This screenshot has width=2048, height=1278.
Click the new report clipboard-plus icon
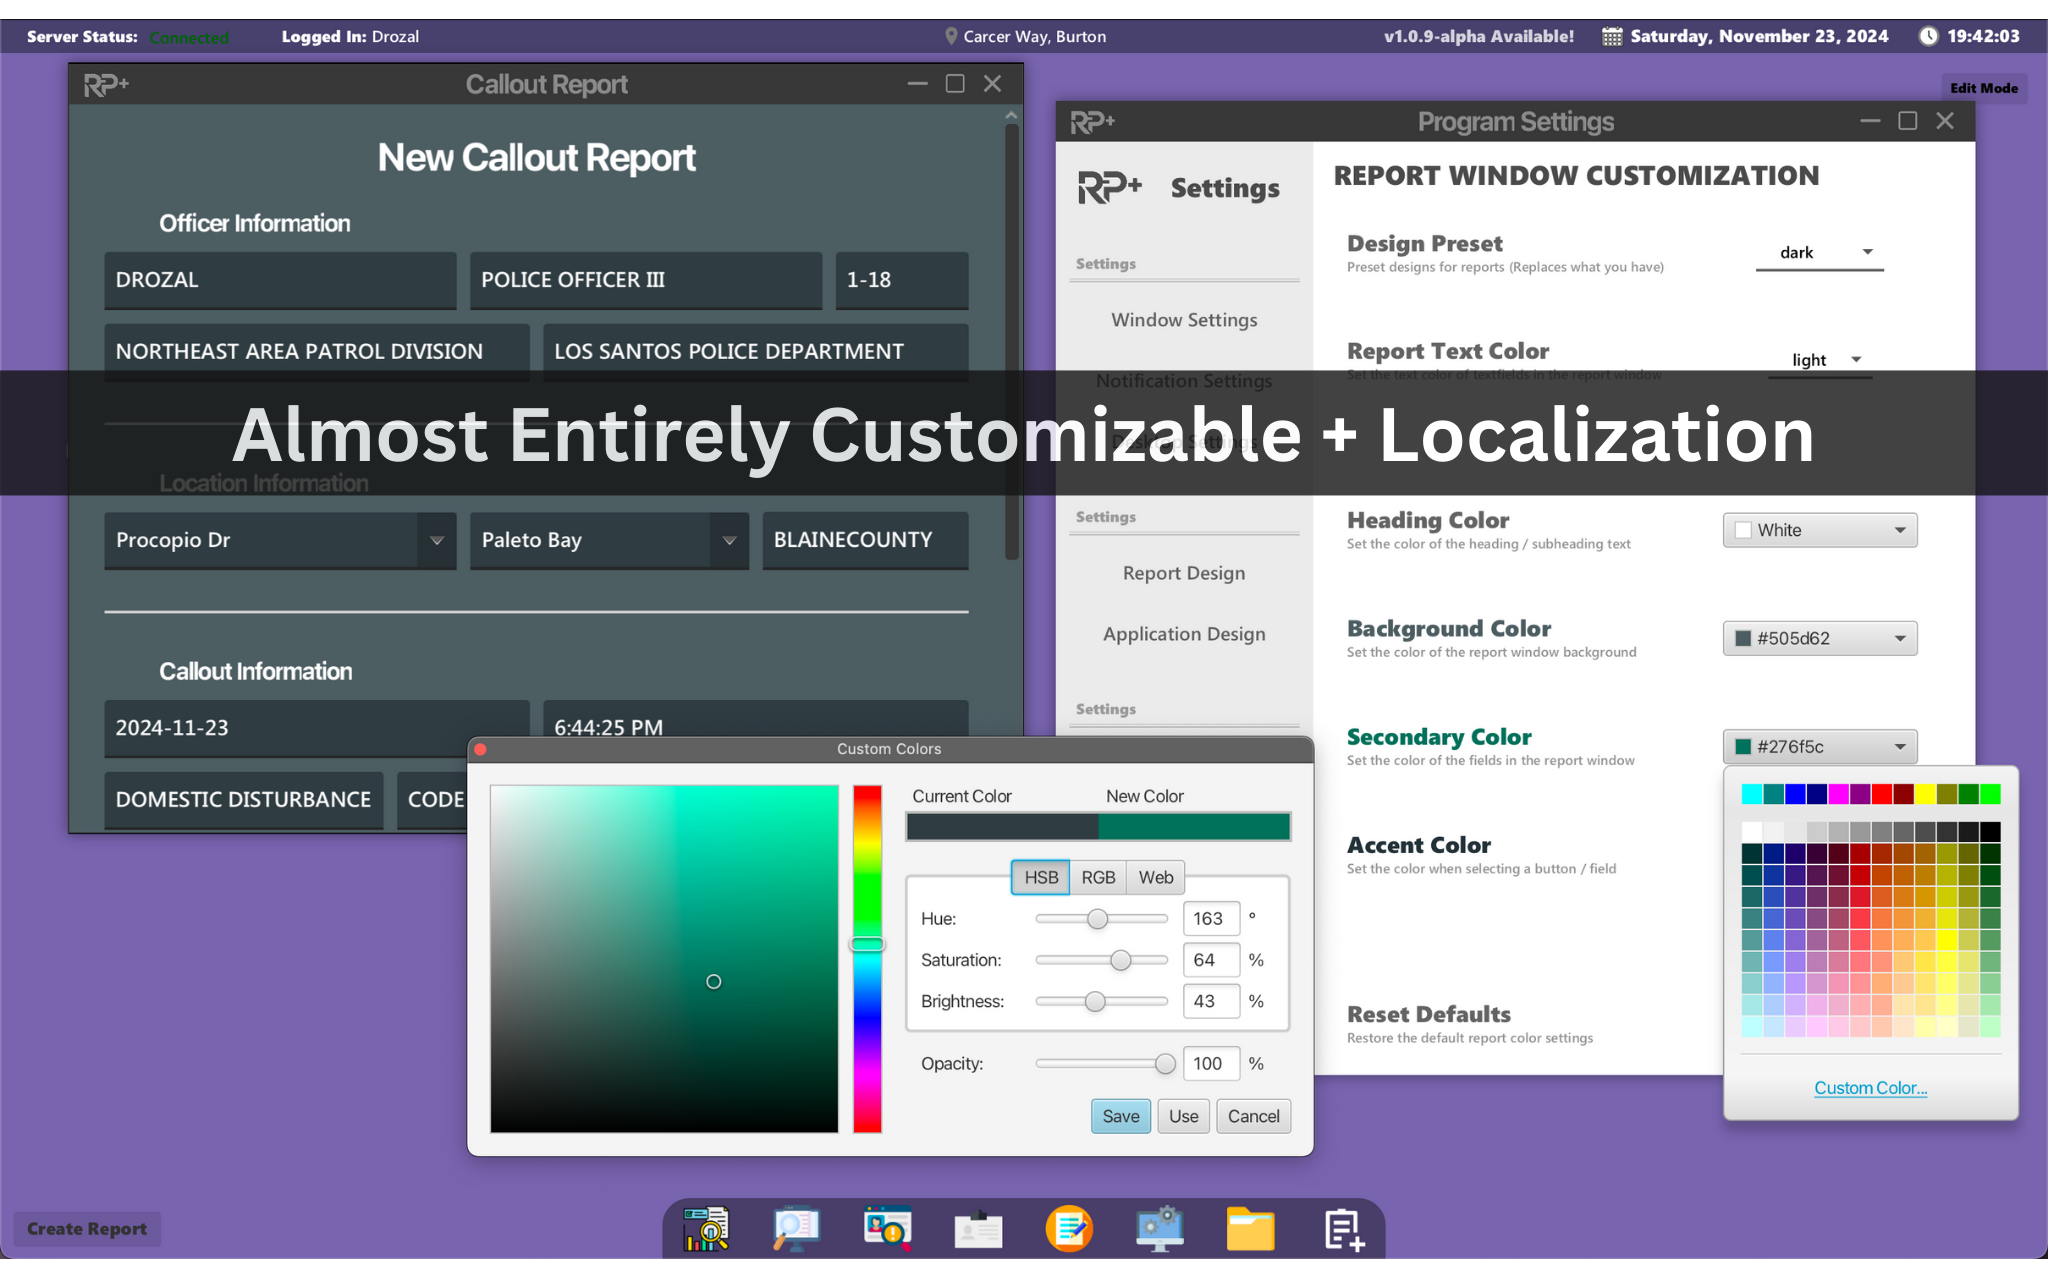pos(1343,1229)
